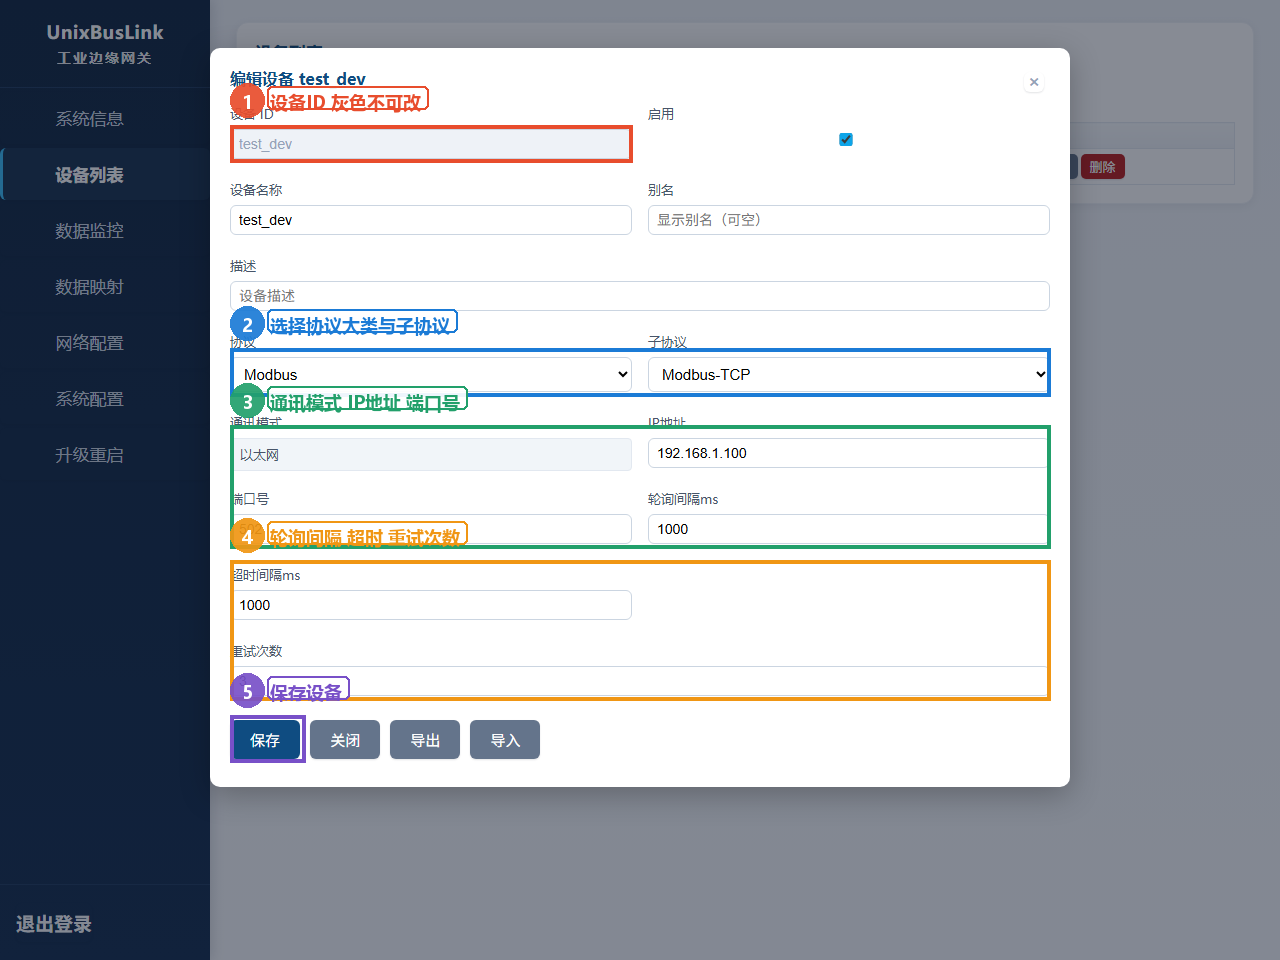The height and width of the screenshot is (960, 1280).
Task: Go to 设备列表 in the sidebar
Action: pos(90,175)
